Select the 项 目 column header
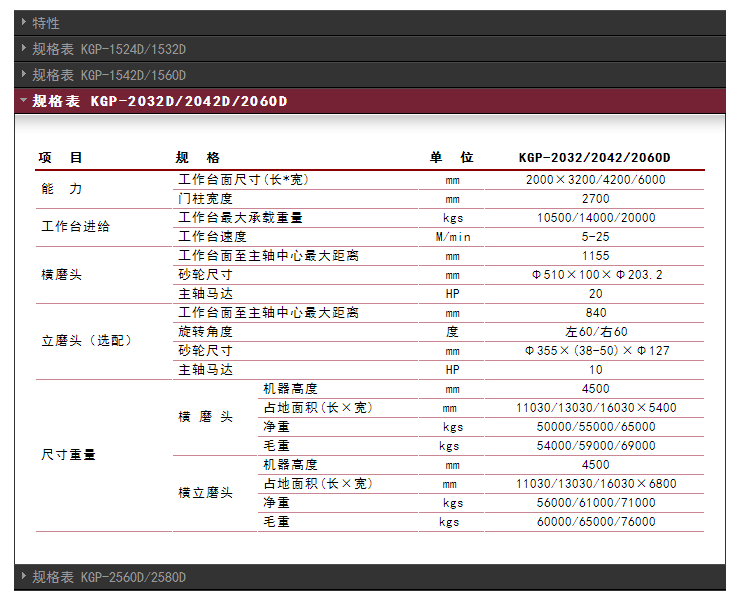 click(x=60, y=158)
